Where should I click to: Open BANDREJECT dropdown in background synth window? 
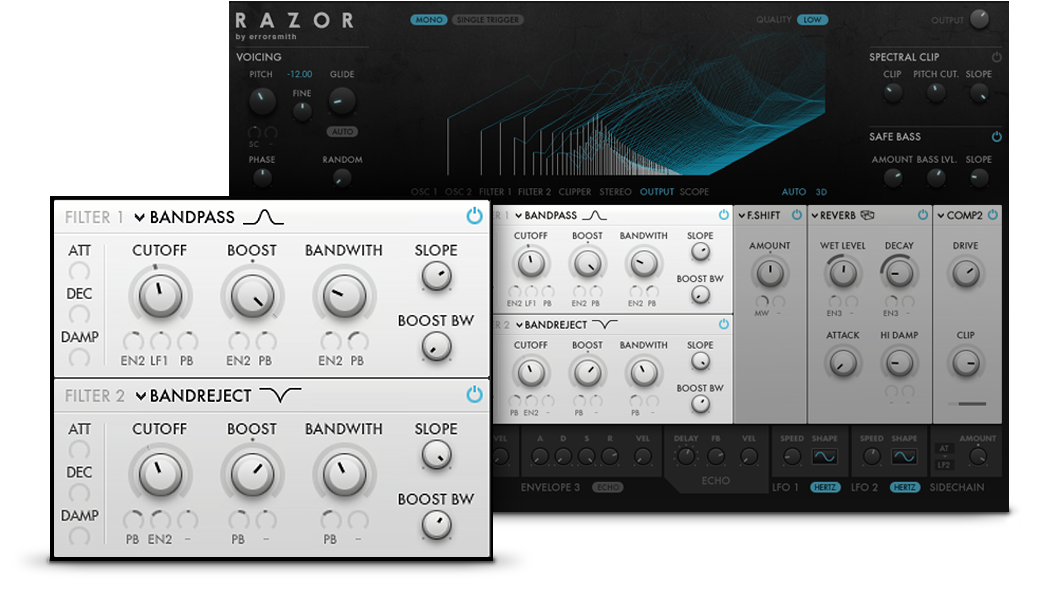551,325
